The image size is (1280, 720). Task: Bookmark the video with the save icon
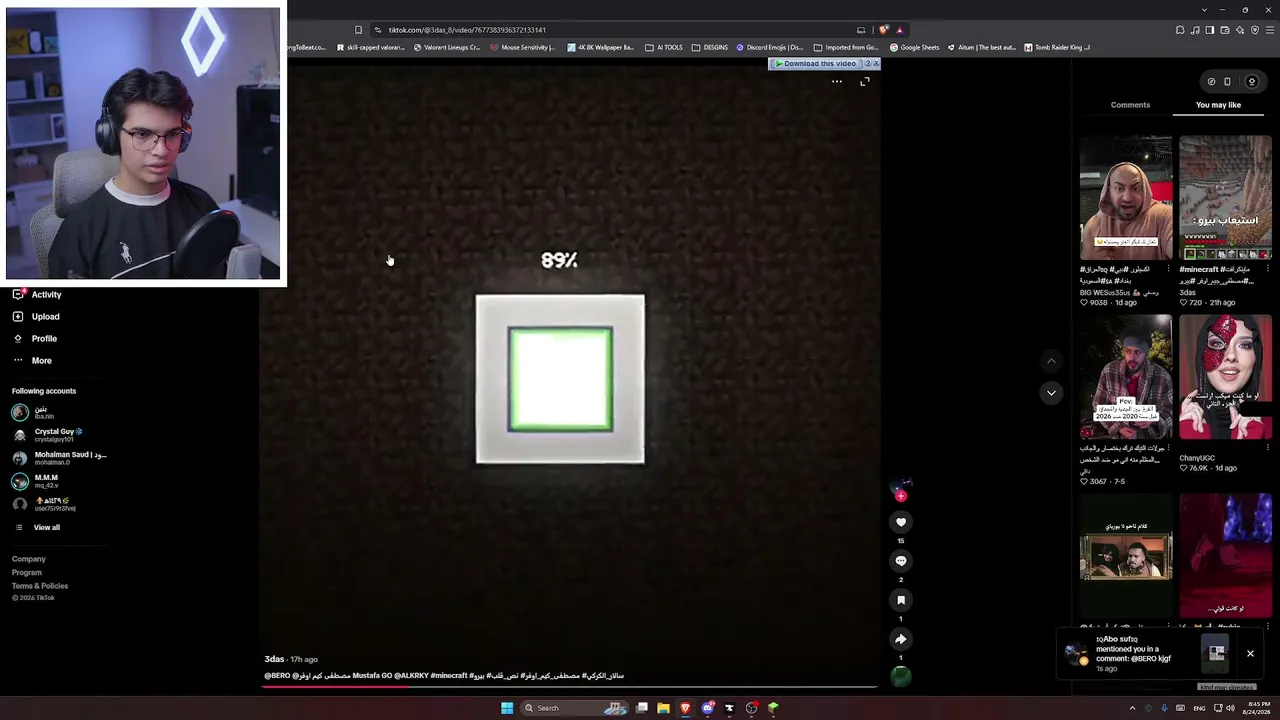[900, 600]
